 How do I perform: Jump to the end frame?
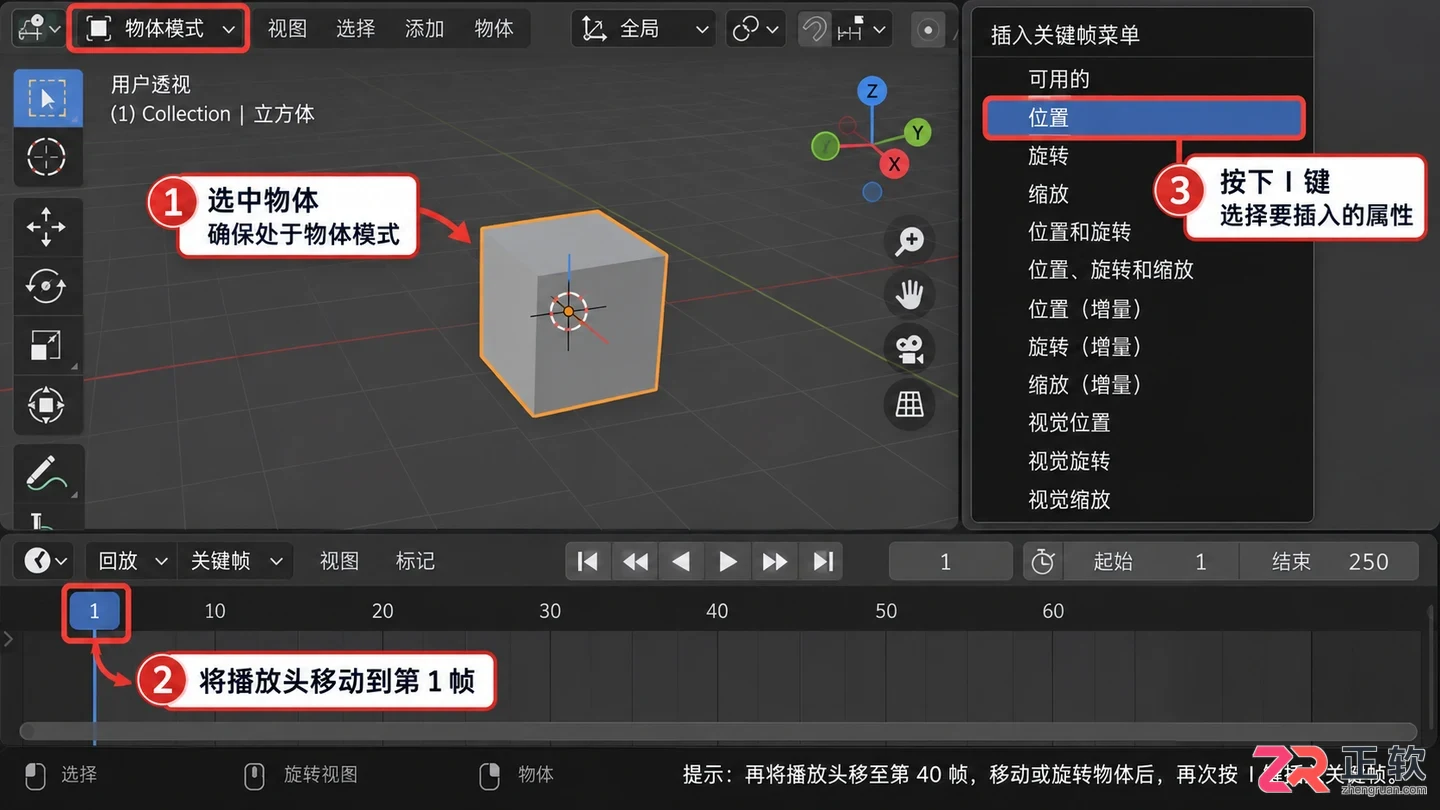[x=822, y=562]
